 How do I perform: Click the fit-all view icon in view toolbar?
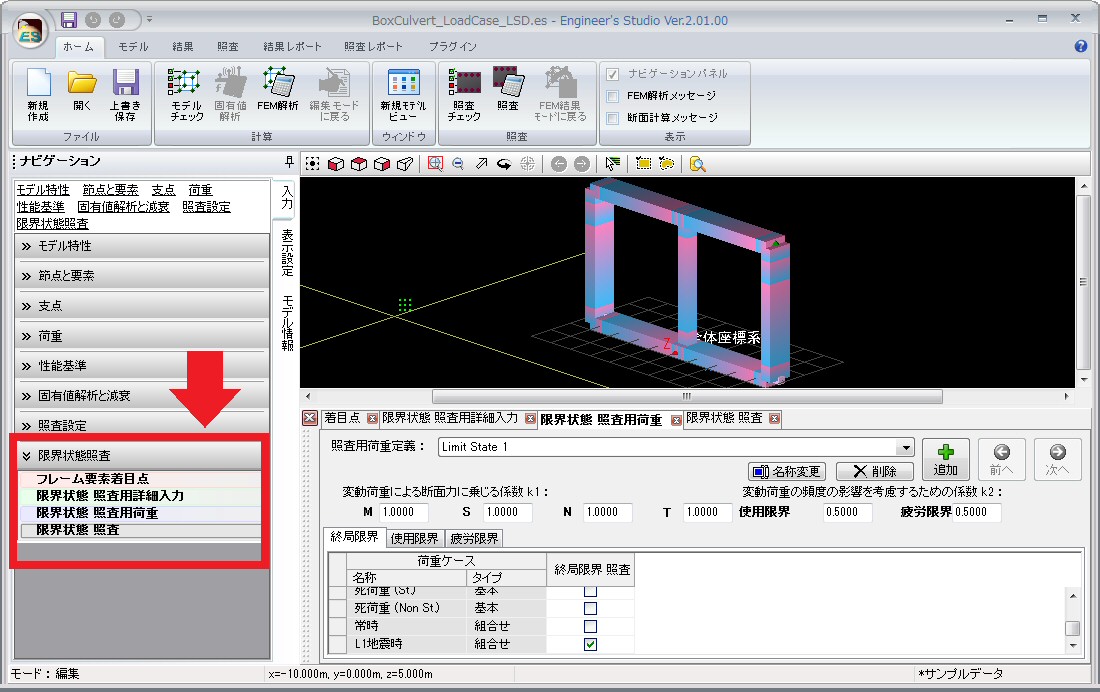pos(313,164)
